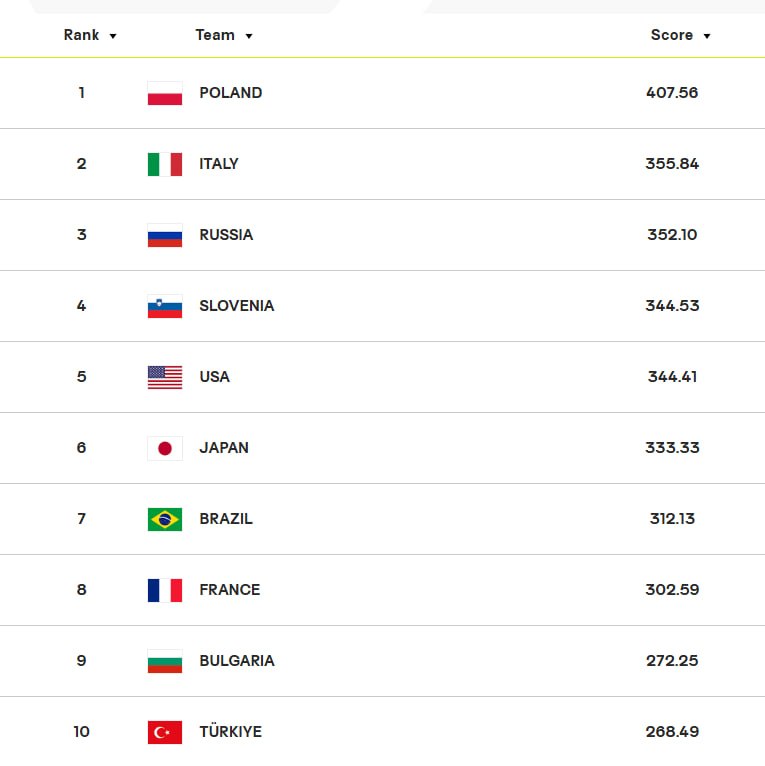Select Japan's score 333.33
765x766 pixels.
pyautogui.click(x=672, y=447)
